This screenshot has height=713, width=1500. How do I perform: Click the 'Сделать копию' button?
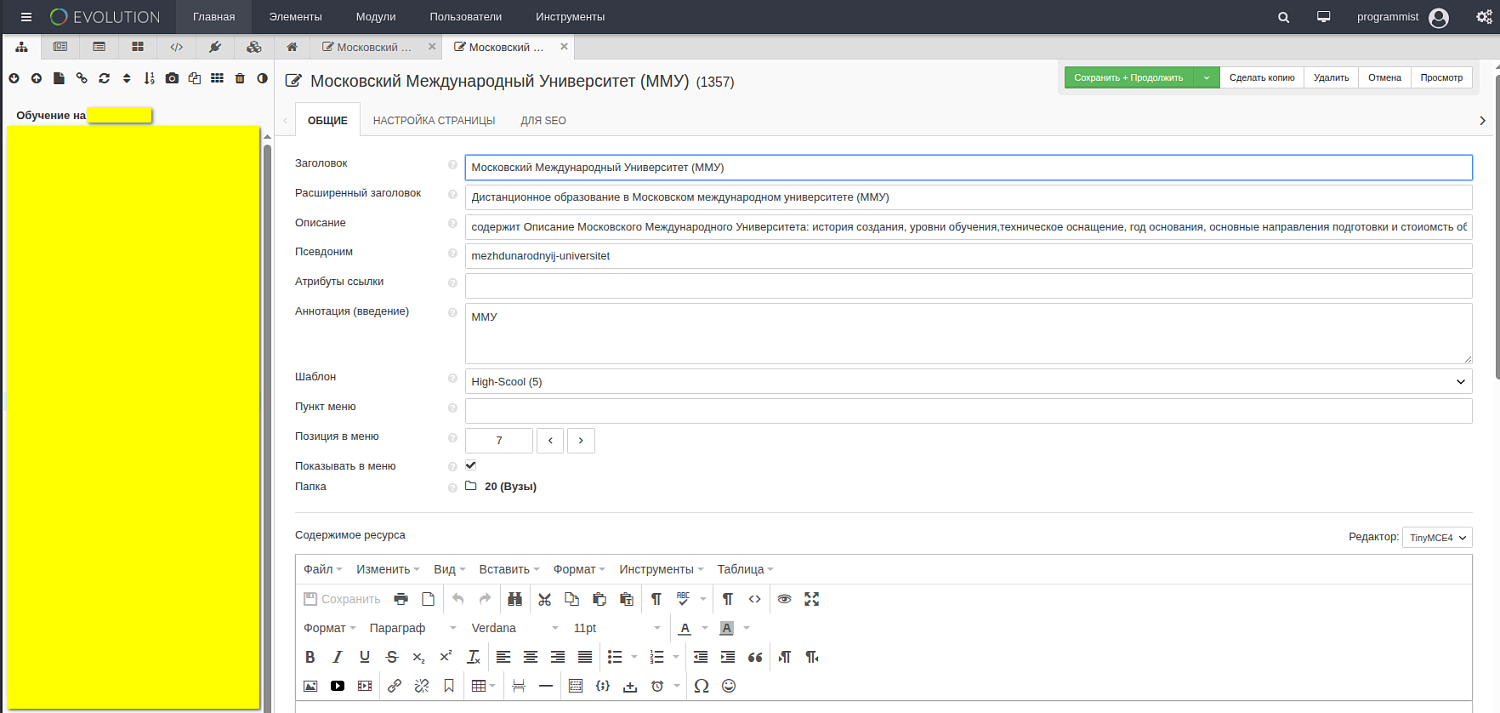tap(1262, 77)
